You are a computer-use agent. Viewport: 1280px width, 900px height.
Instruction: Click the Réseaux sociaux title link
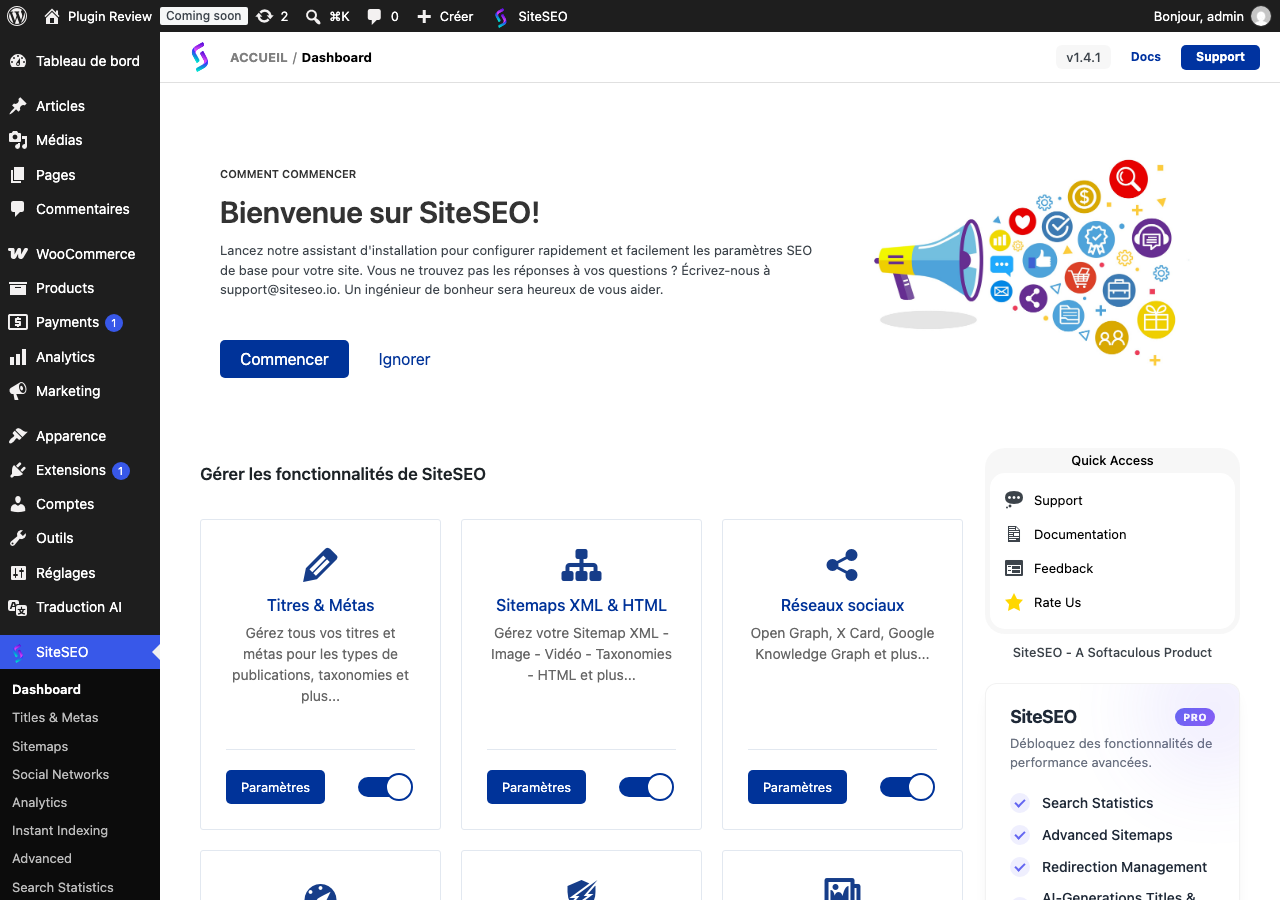pyautogui.click(x=842, y=605)
